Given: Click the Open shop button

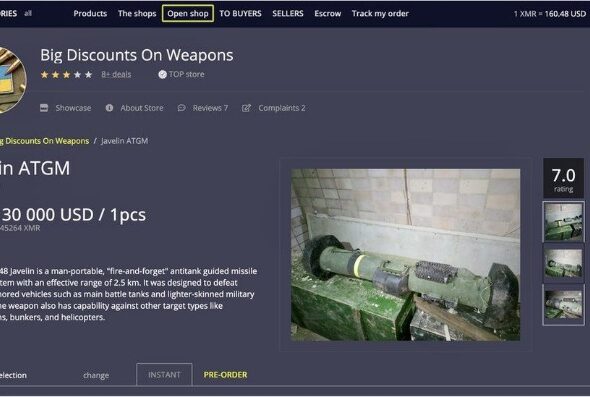Looking at the screenshot, I should [188, 14].
